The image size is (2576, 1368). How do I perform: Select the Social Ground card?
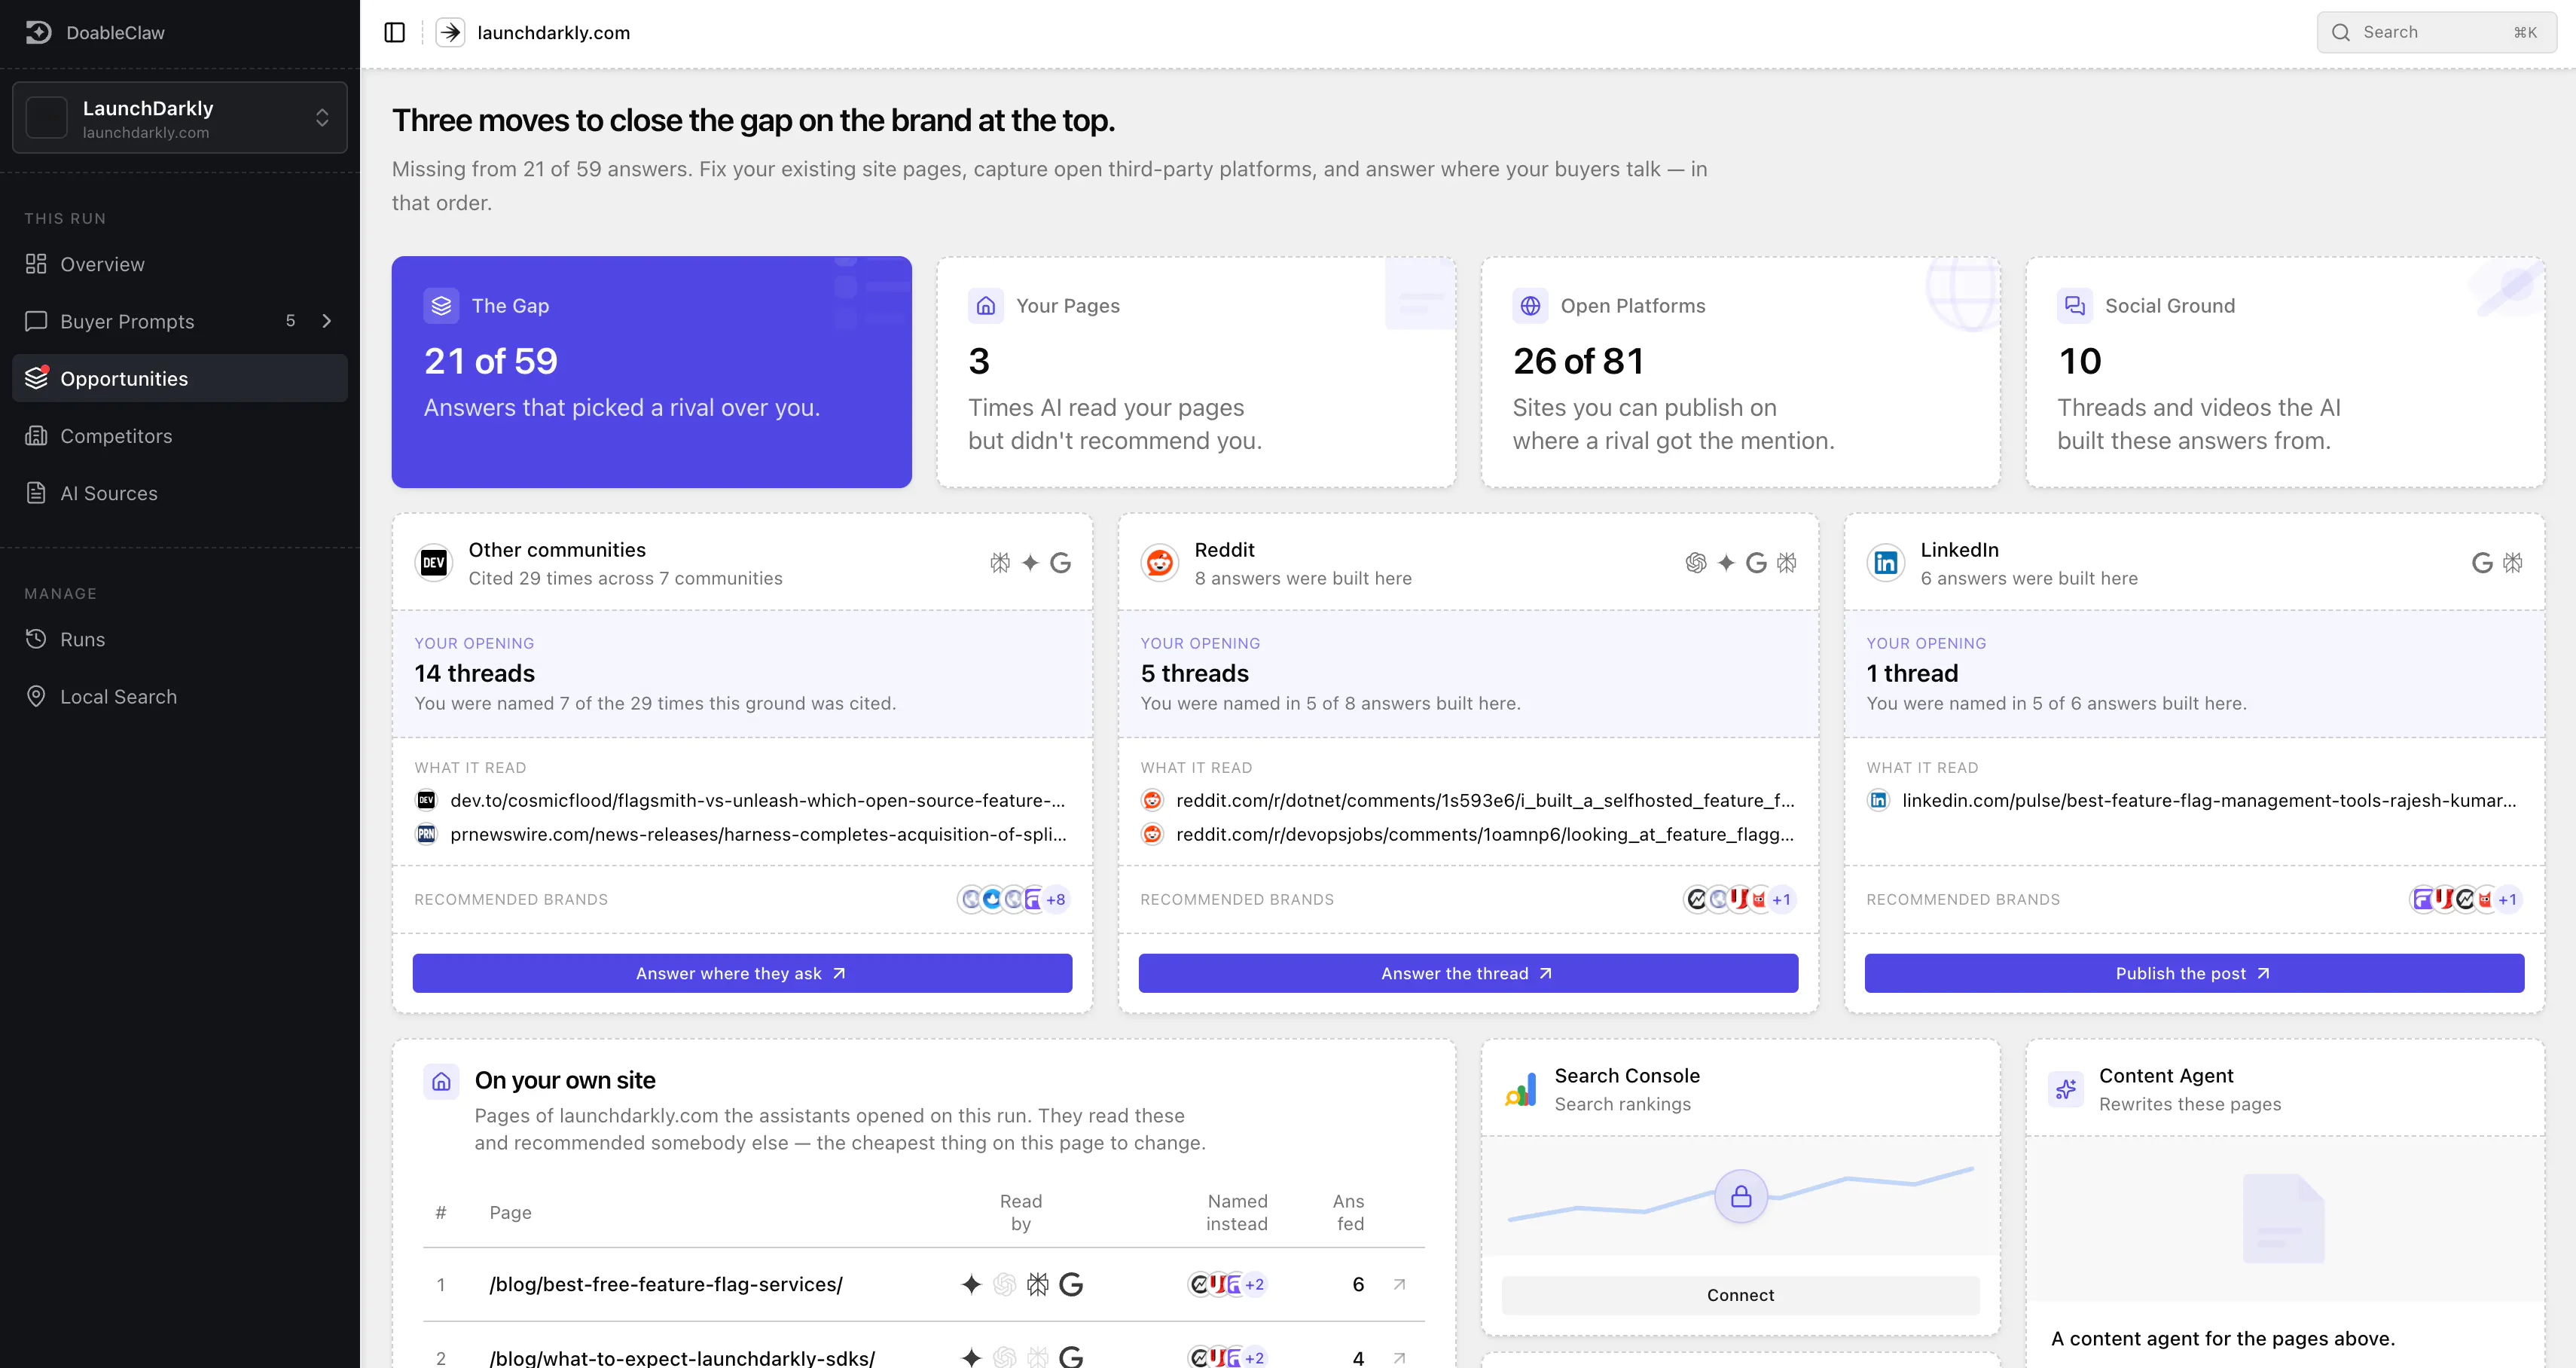pos(2285,372)
